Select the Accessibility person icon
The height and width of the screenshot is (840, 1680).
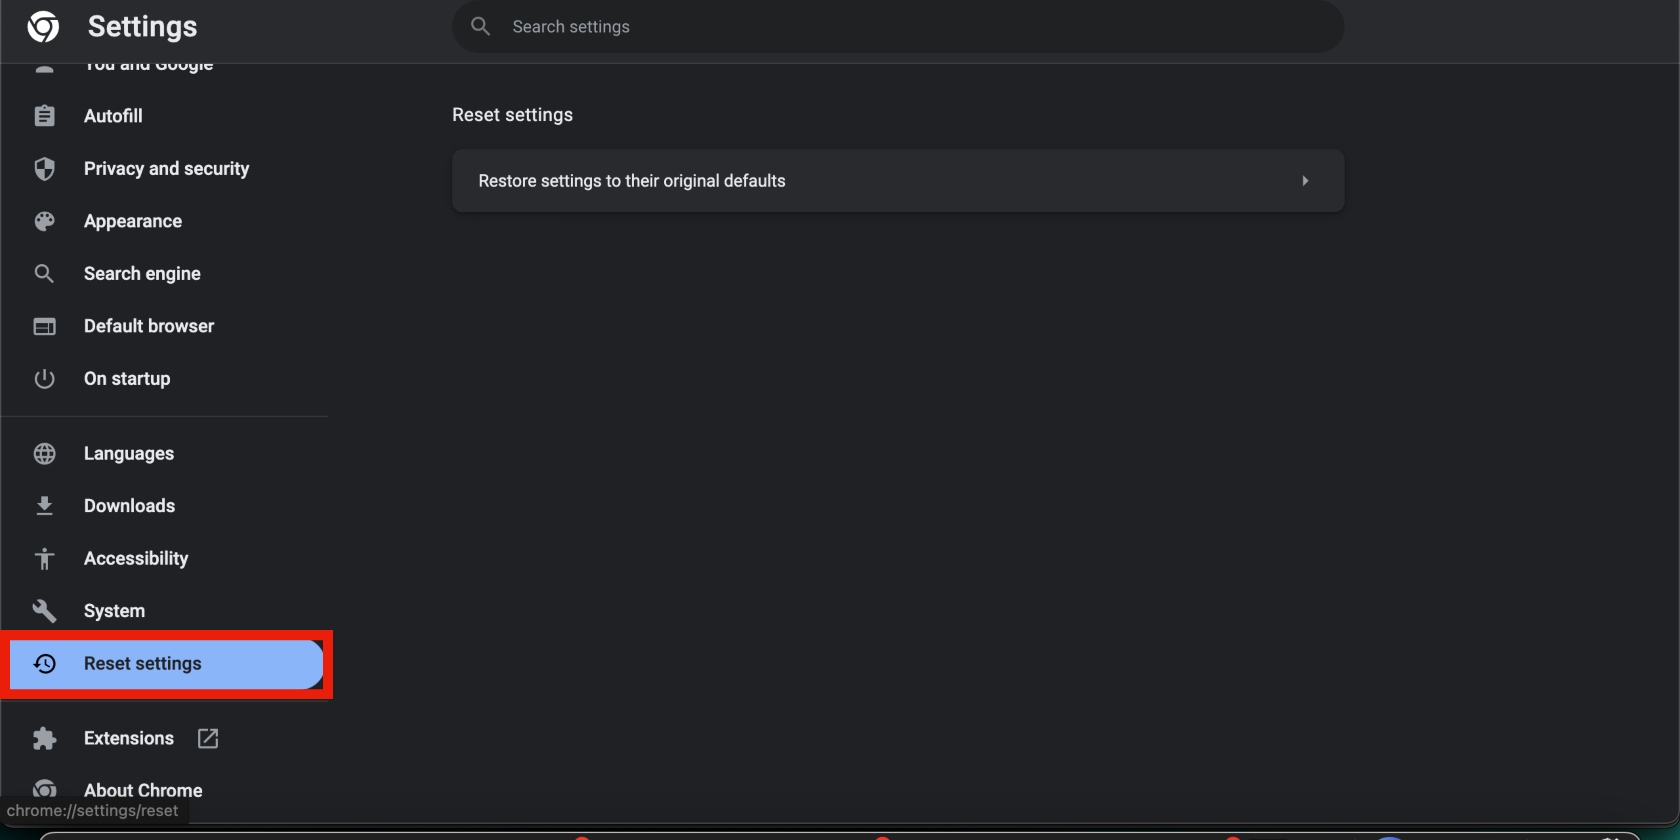click(x=45, y=558)
